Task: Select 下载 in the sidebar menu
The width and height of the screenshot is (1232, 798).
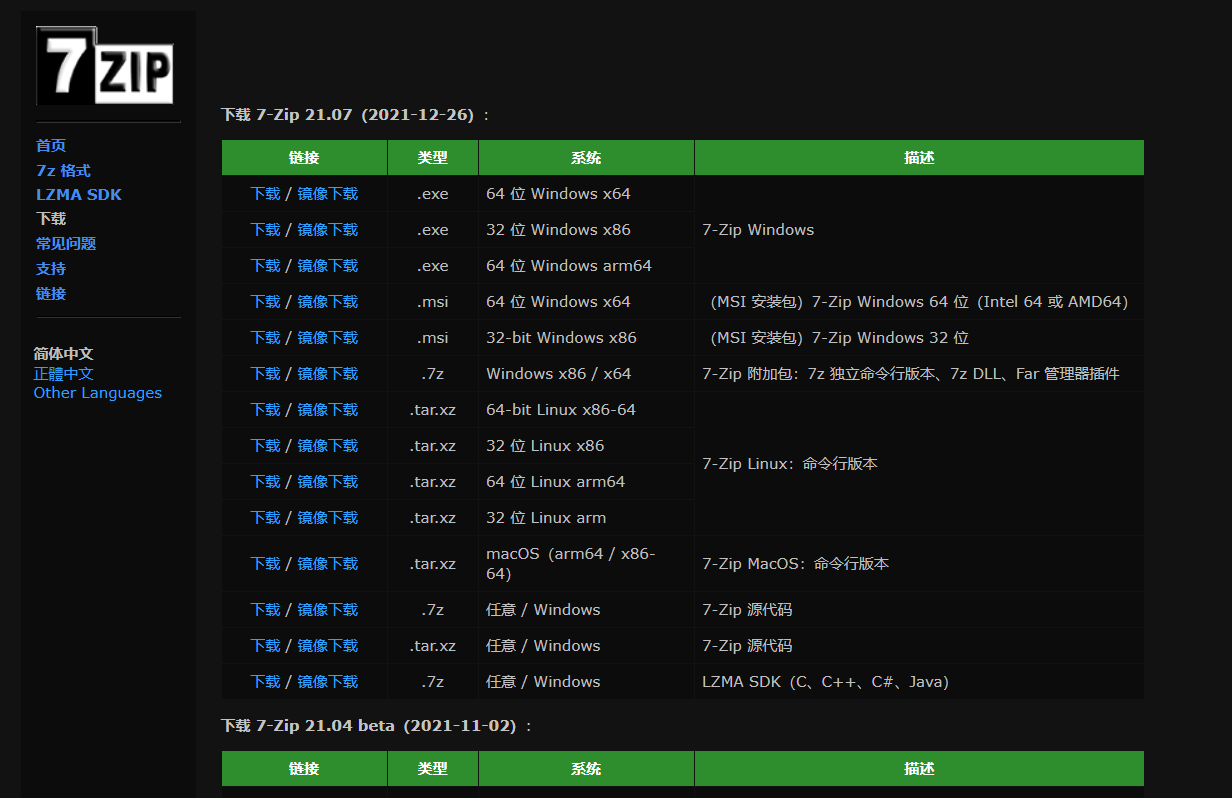Action: [51, 219]
